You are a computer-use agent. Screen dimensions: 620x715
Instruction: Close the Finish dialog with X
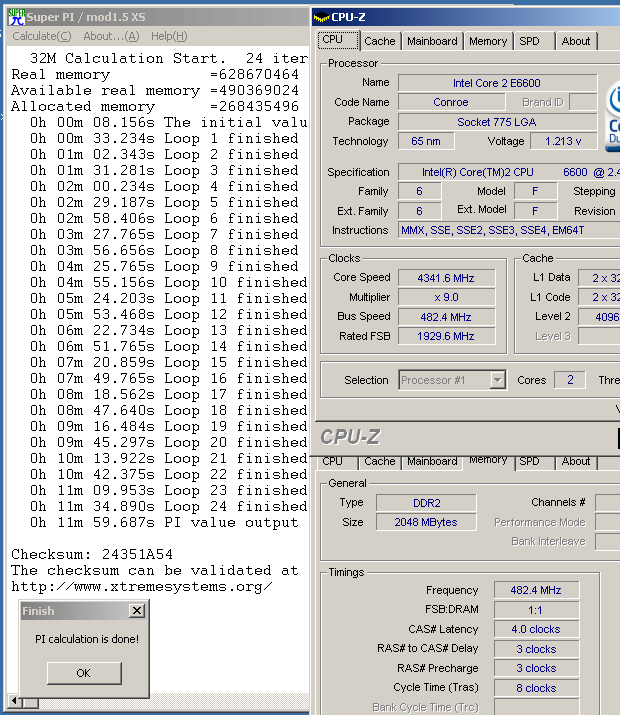[136, 611]
